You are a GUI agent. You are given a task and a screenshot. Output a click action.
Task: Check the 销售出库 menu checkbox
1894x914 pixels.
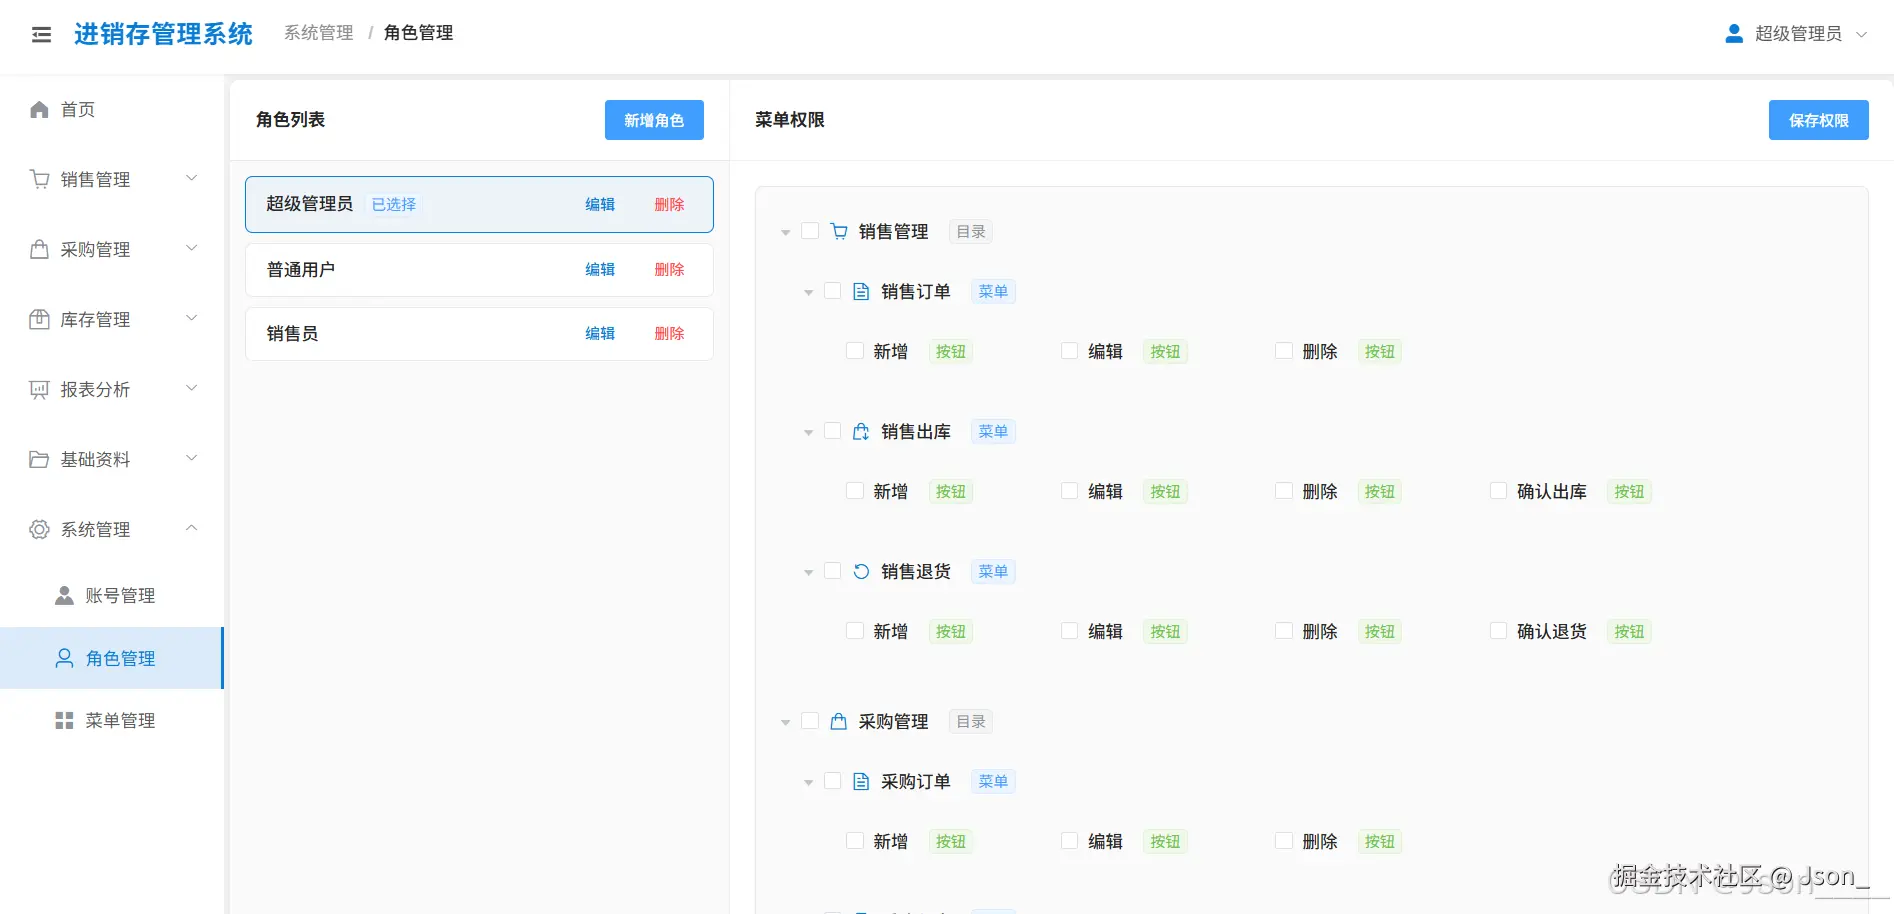point(832,431)
